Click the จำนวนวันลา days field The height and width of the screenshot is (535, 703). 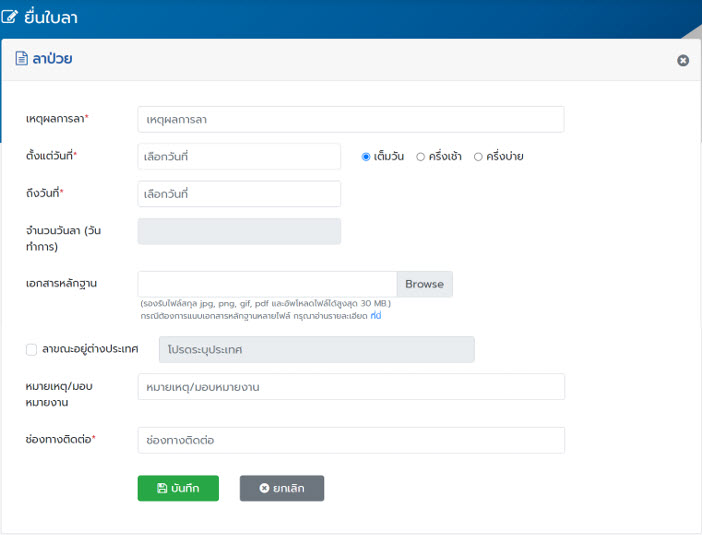pos(239,231)
